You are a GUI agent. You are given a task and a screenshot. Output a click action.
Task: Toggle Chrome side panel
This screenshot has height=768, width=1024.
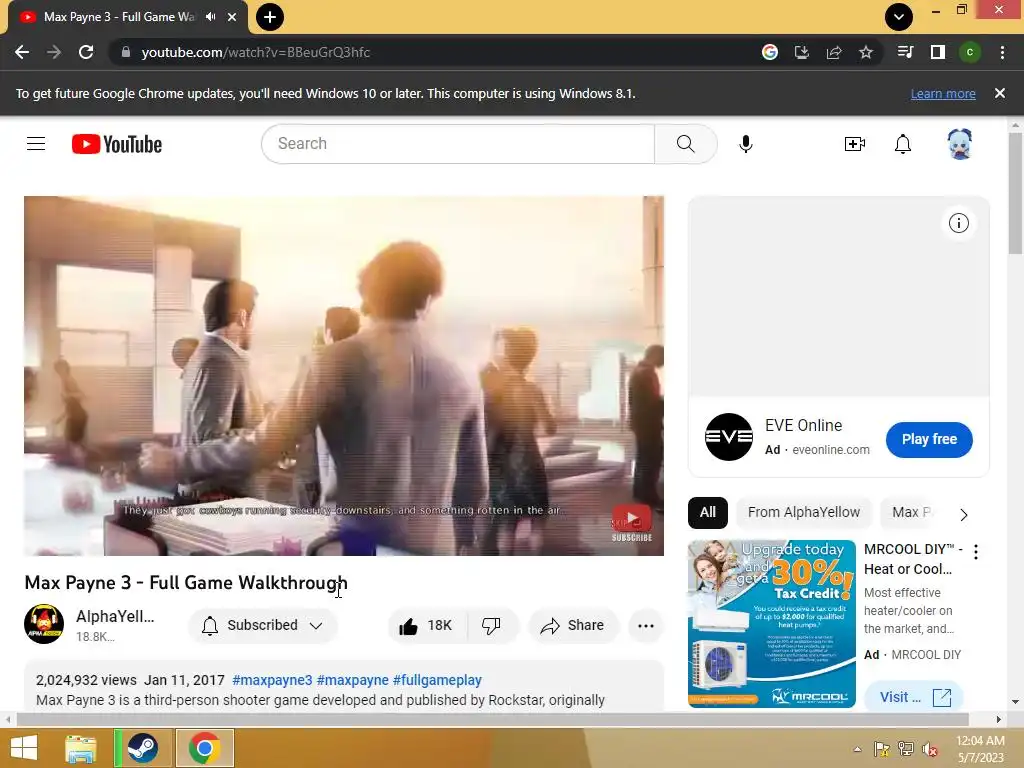938,52
